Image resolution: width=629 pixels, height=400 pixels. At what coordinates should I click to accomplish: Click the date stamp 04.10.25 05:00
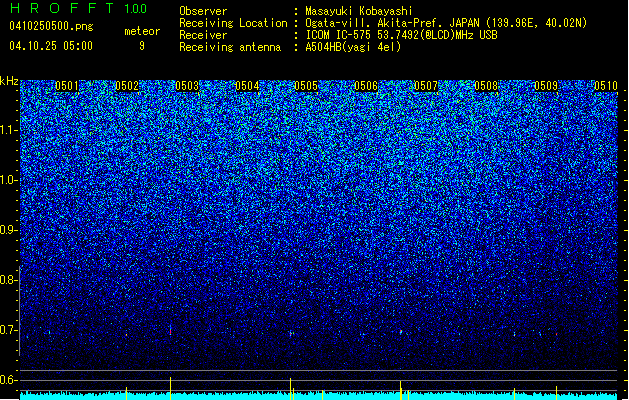pos(51,46)
